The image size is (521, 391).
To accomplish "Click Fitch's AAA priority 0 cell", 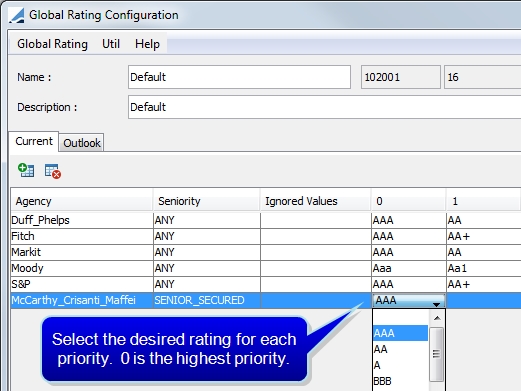I will tap(409, 236).
